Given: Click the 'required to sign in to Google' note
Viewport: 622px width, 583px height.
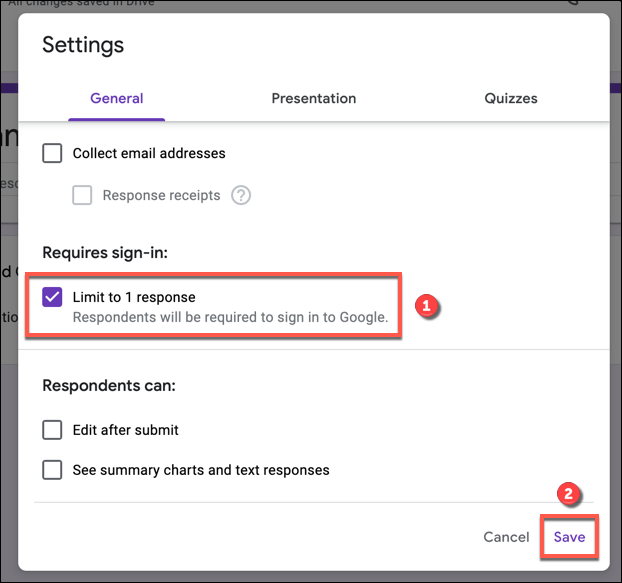Looking at the screenshot, I should tap(230, 318).
